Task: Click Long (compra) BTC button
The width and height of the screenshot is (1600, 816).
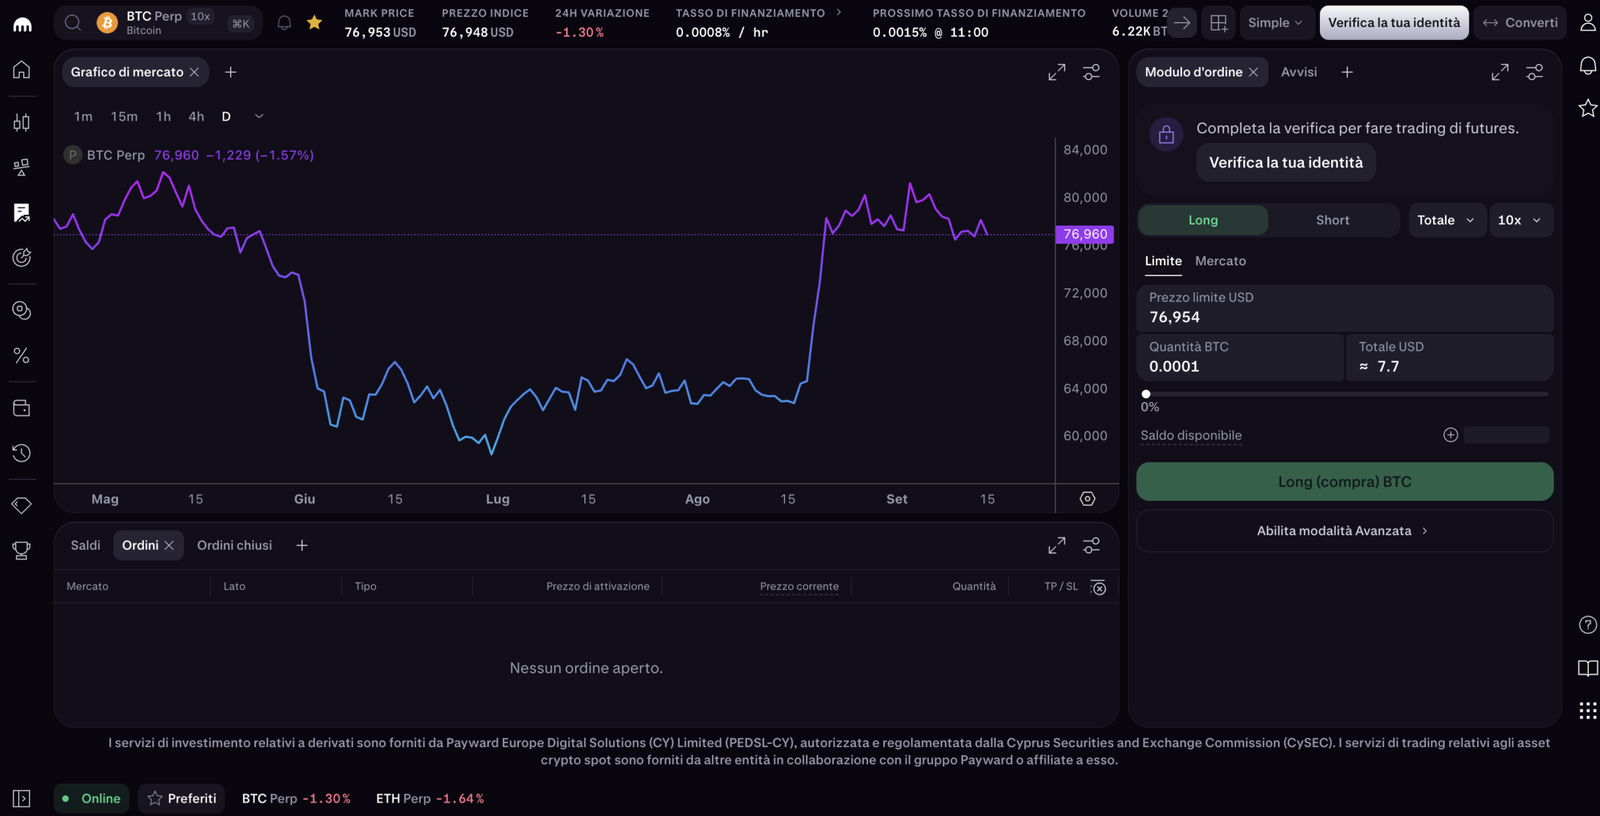Action: pos(1344,482)
